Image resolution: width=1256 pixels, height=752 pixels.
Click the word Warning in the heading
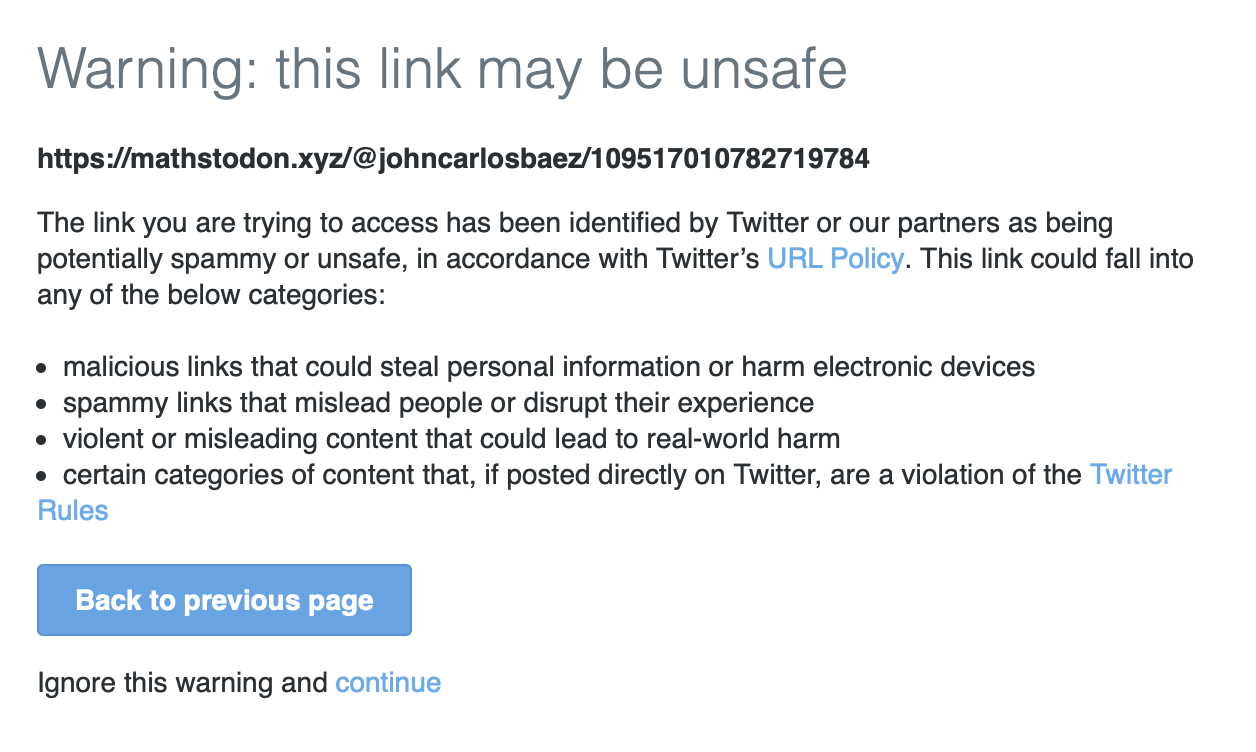pos(147,70)
